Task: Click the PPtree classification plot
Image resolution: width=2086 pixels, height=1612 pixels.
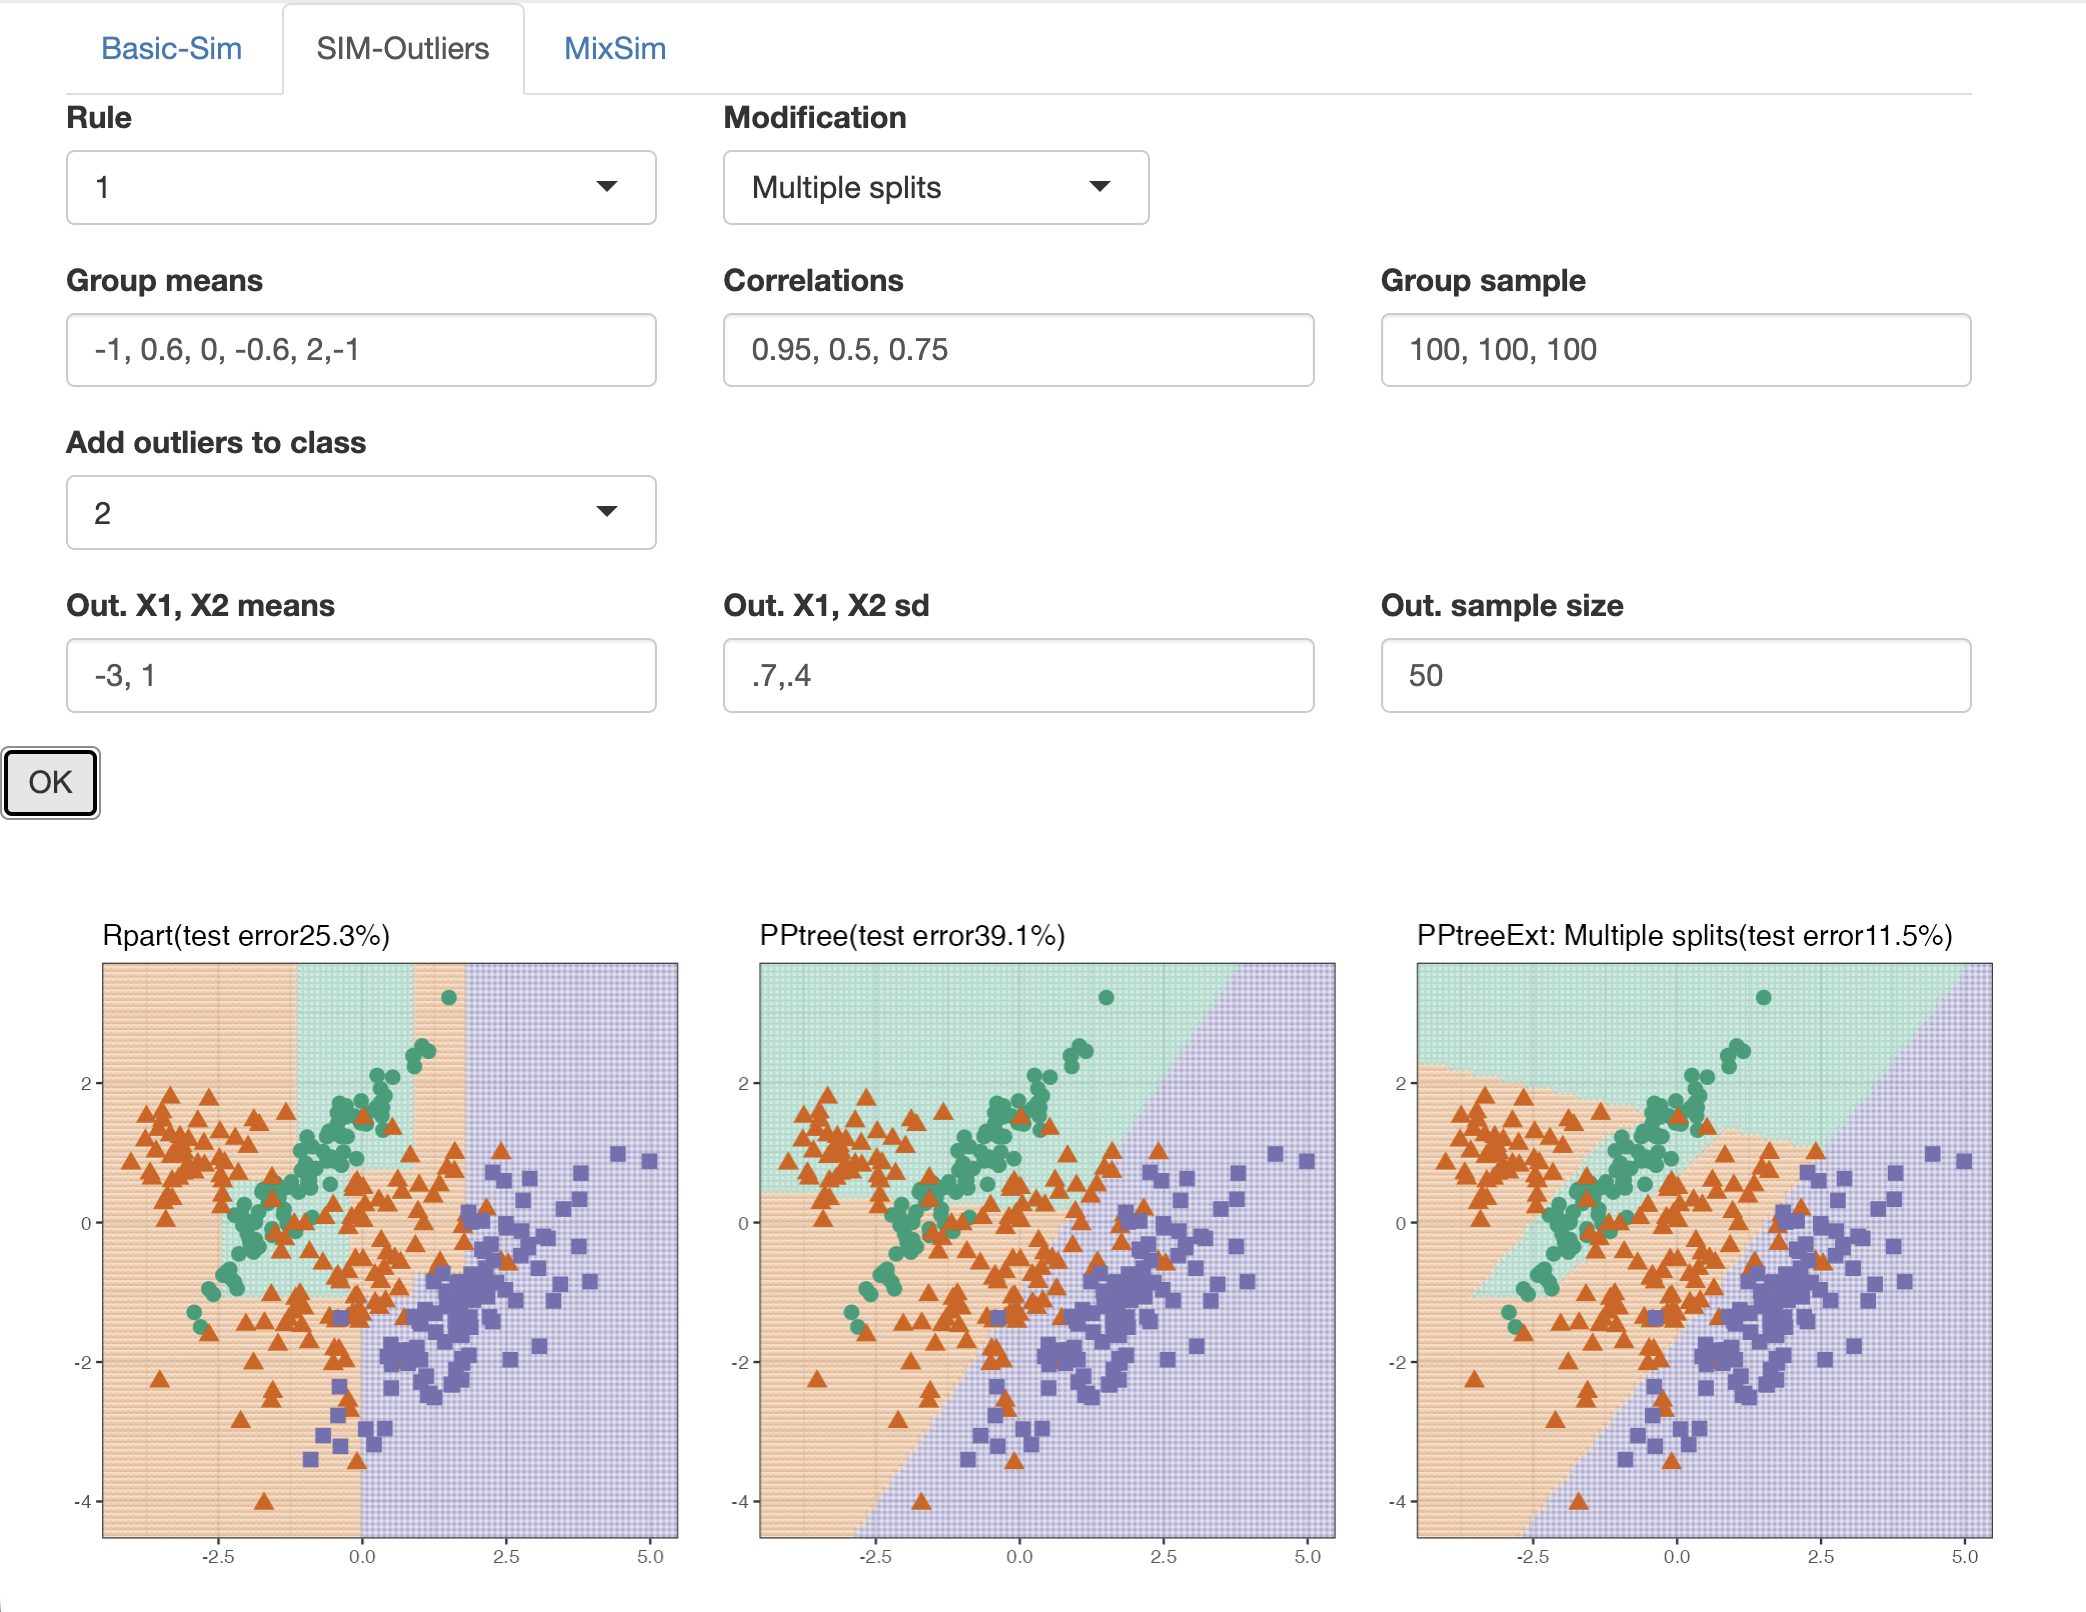Action: coord(1047,1250)
